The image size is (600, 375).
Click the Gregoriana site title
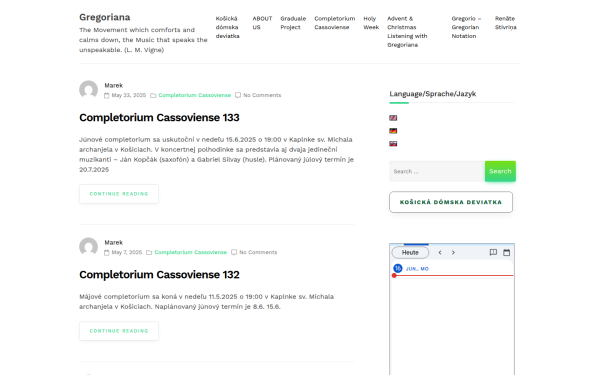click(x=104, y=17)
